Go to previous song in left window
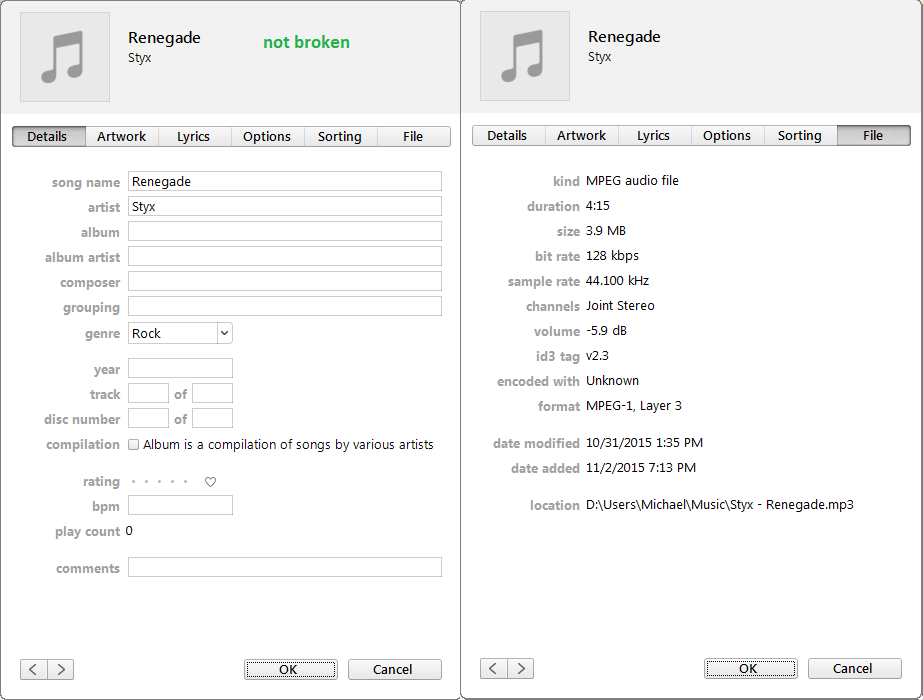This screenshot has height=700, width=923. point(34,669)
